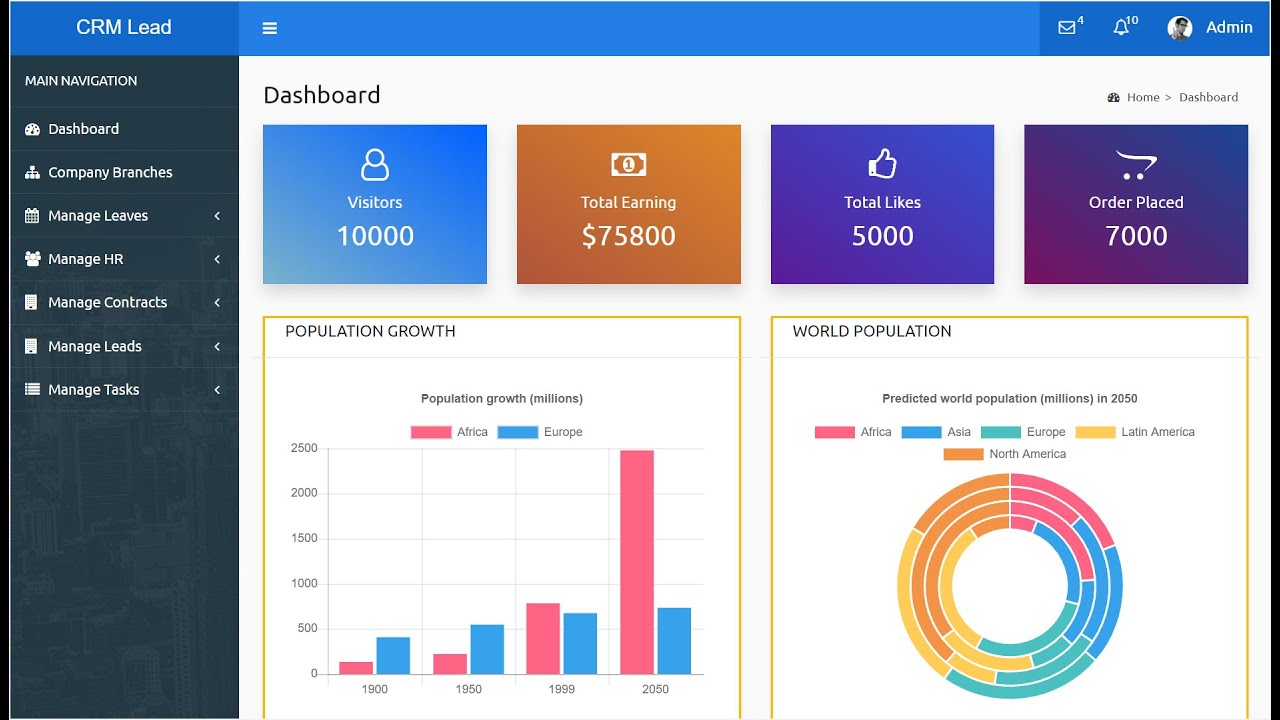Click the Order Placed cart icon

coord(1136,165)
